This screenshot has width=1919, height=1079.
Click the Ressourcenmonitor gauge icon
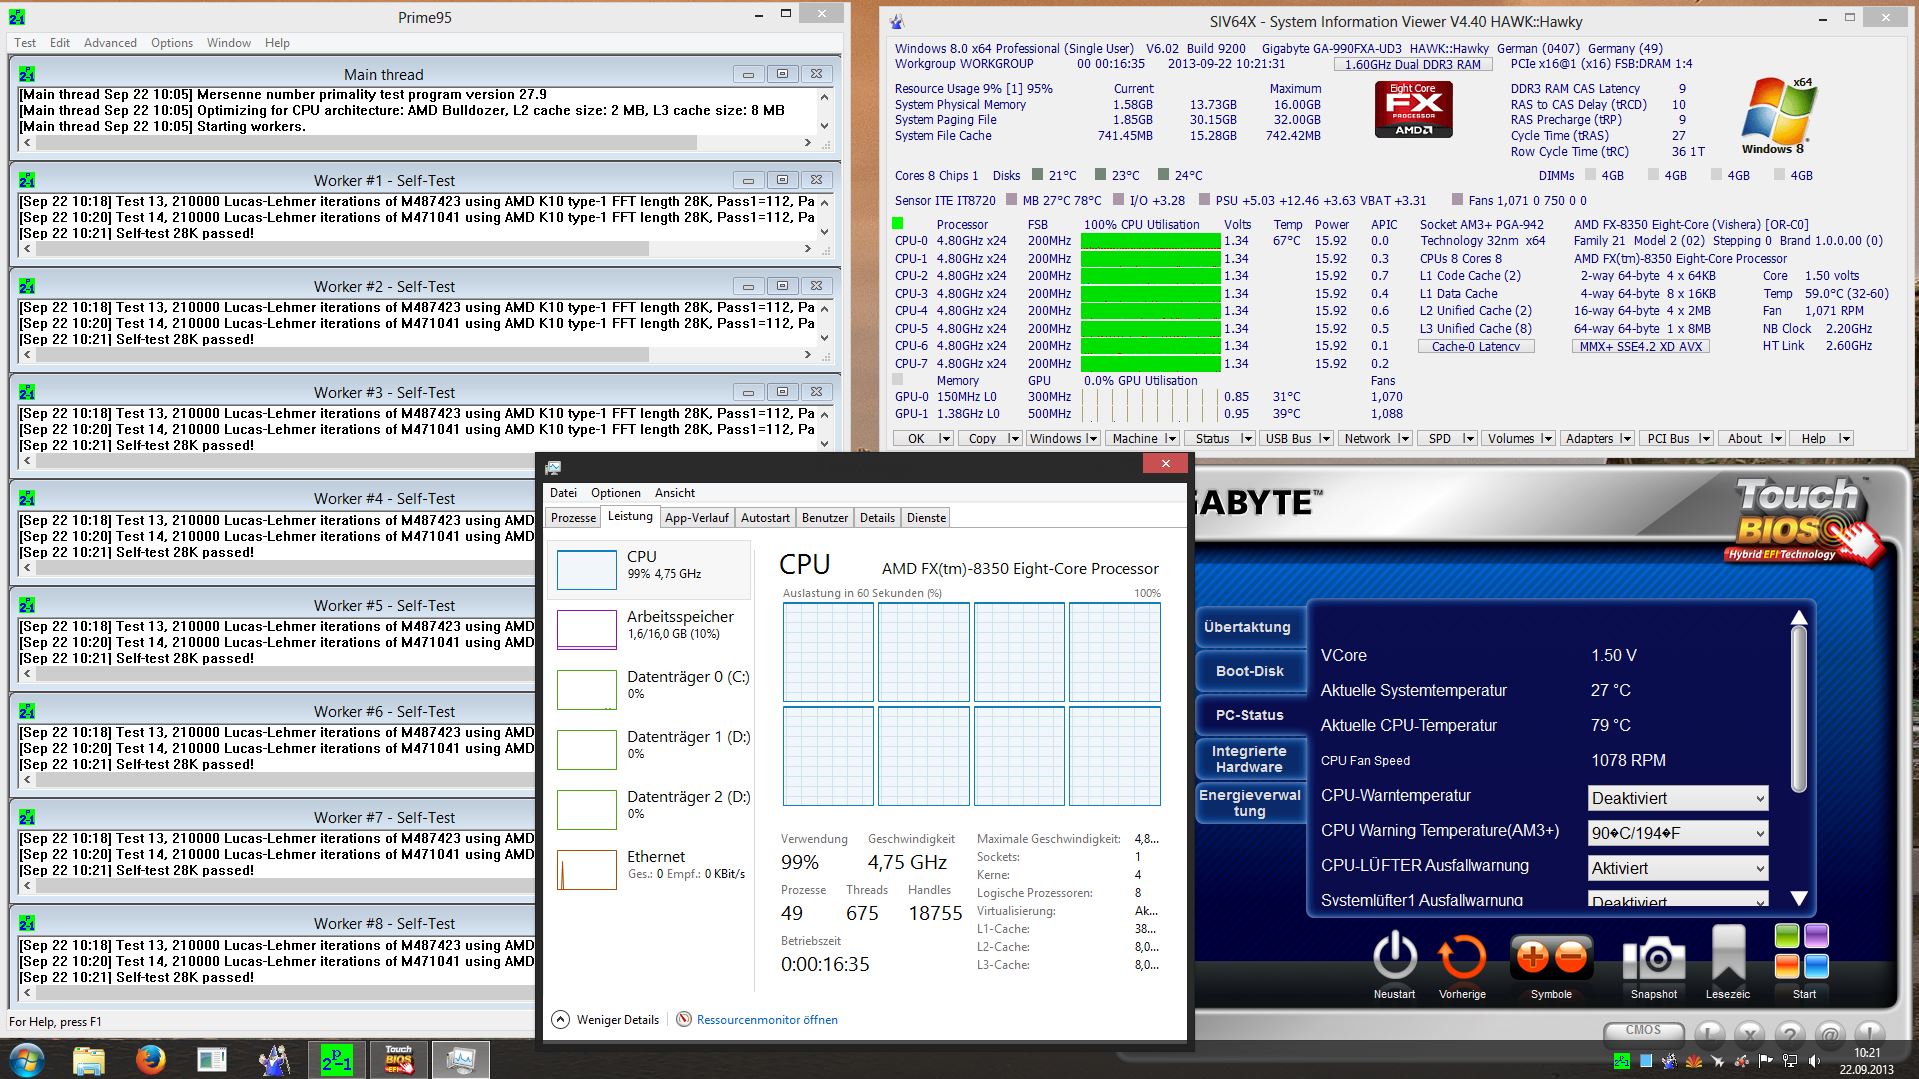(684, 1019)
